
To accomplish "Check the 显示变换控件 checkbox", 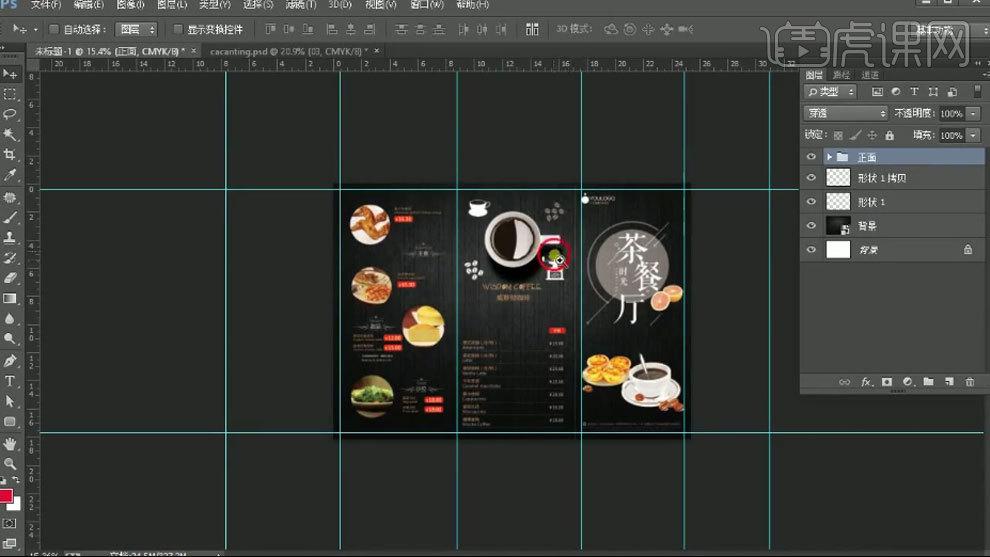I will (x=178, y=30).
